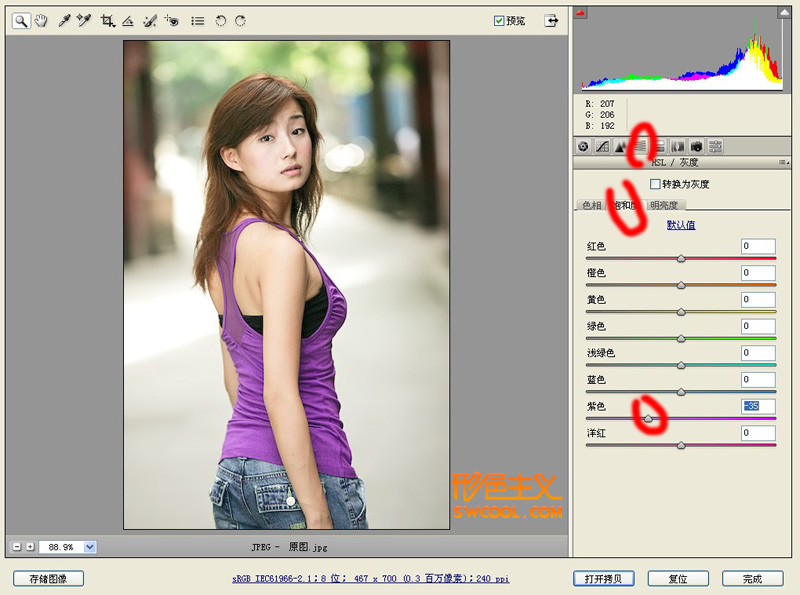
Task: Switch to the 明亮度 luminance tab
Action: pos(664,205)
